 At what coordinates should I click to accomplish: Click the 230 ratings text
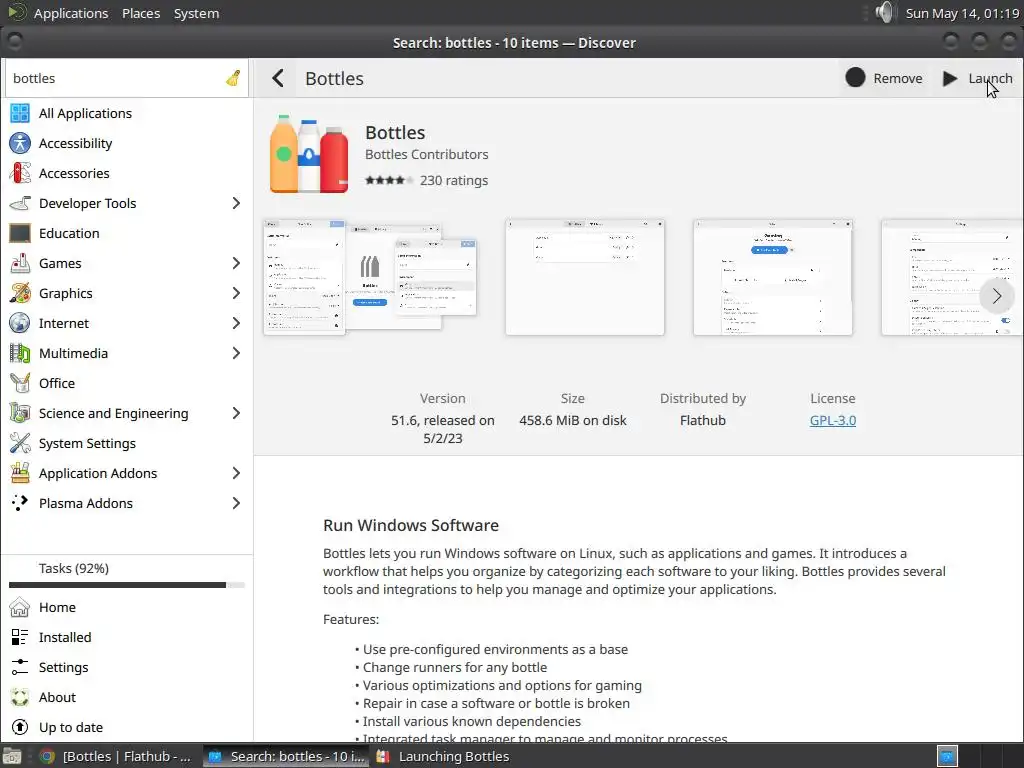pos(454,180)
